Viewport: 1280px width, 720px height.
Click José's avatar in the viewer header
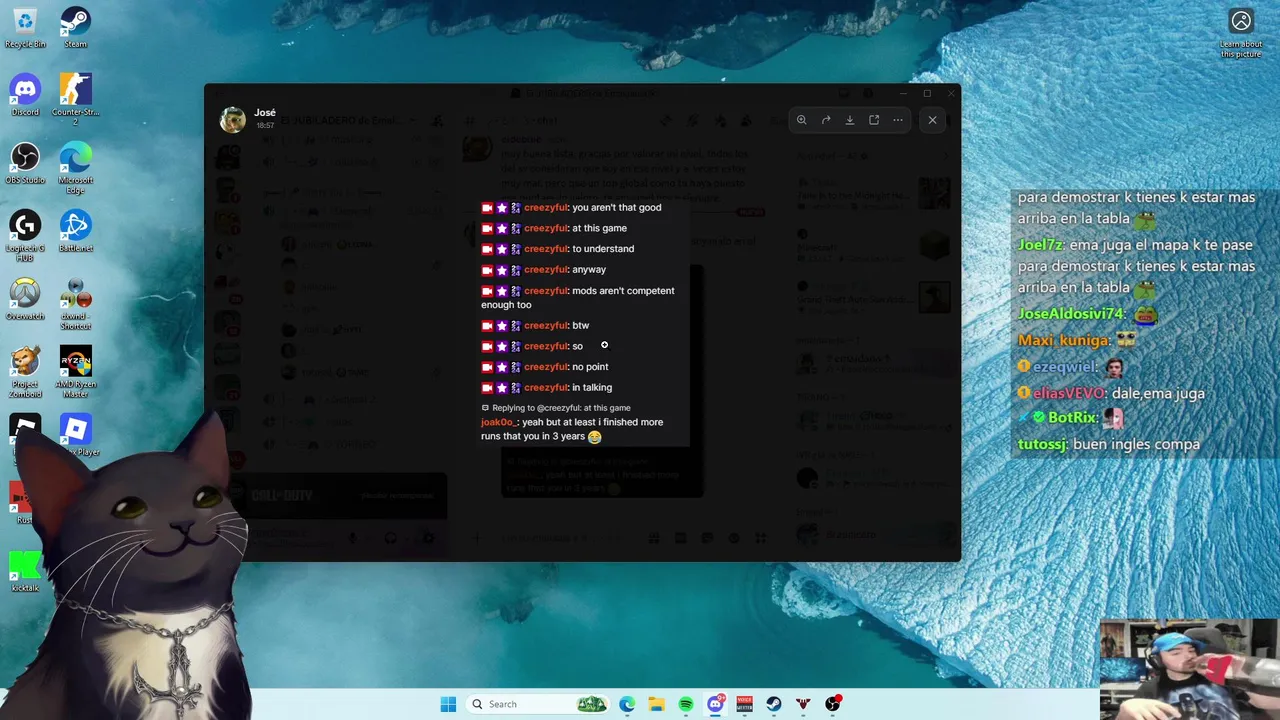(x=233, y=120)
